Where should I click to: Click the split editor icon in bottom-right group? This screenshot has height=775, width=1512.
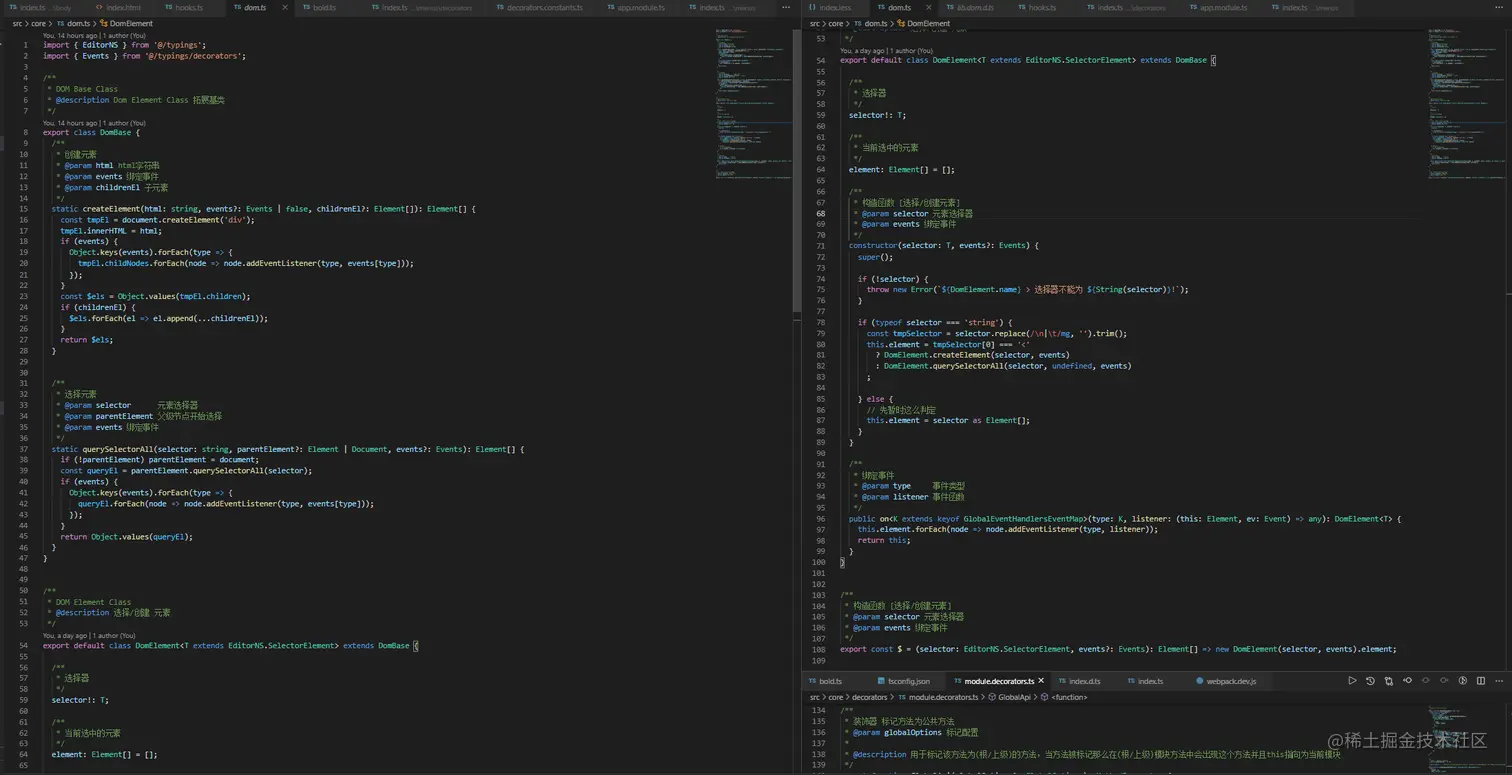pyautogui.click(x=1481, y=681)
